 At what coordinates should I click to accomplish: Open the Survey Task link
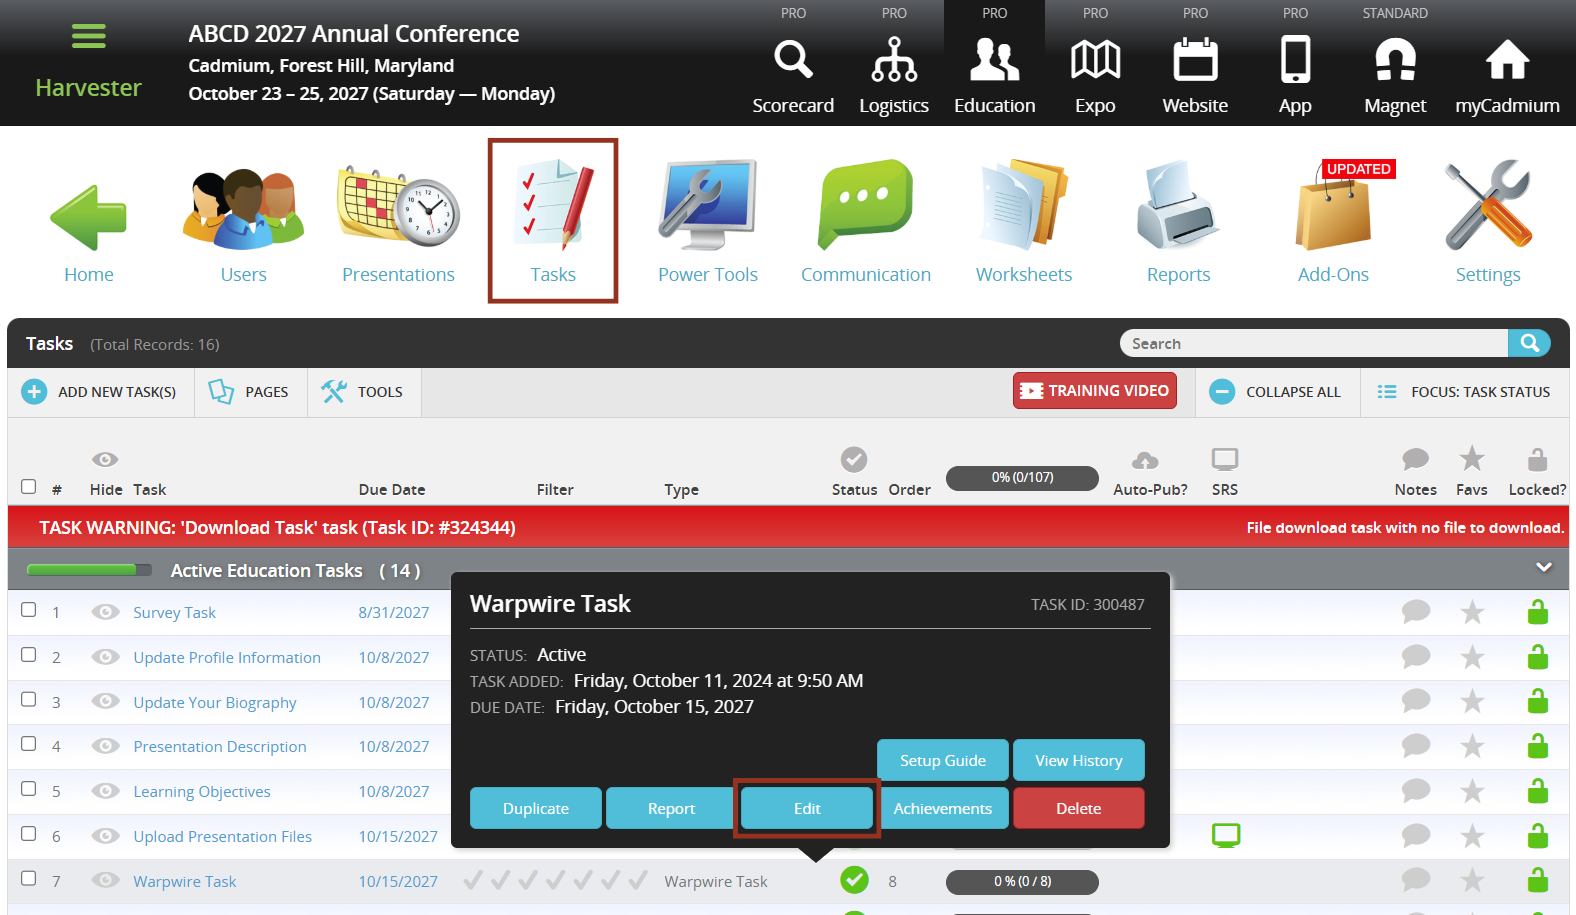174,613
